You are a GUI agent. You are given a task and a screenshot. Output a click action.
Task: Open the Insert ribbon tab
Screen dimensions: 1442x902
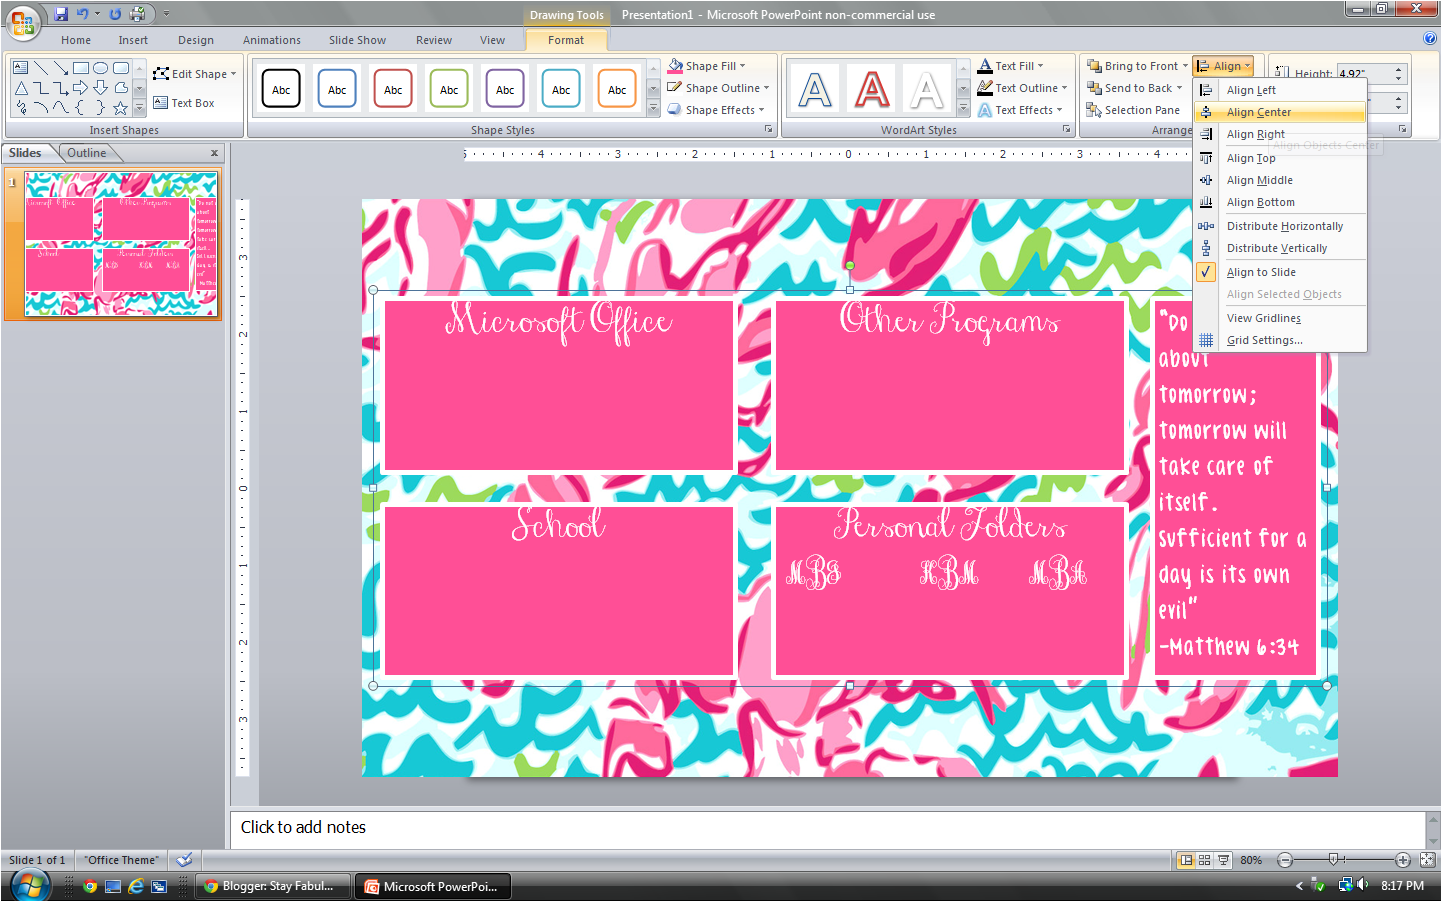click(x=133, y=40)
